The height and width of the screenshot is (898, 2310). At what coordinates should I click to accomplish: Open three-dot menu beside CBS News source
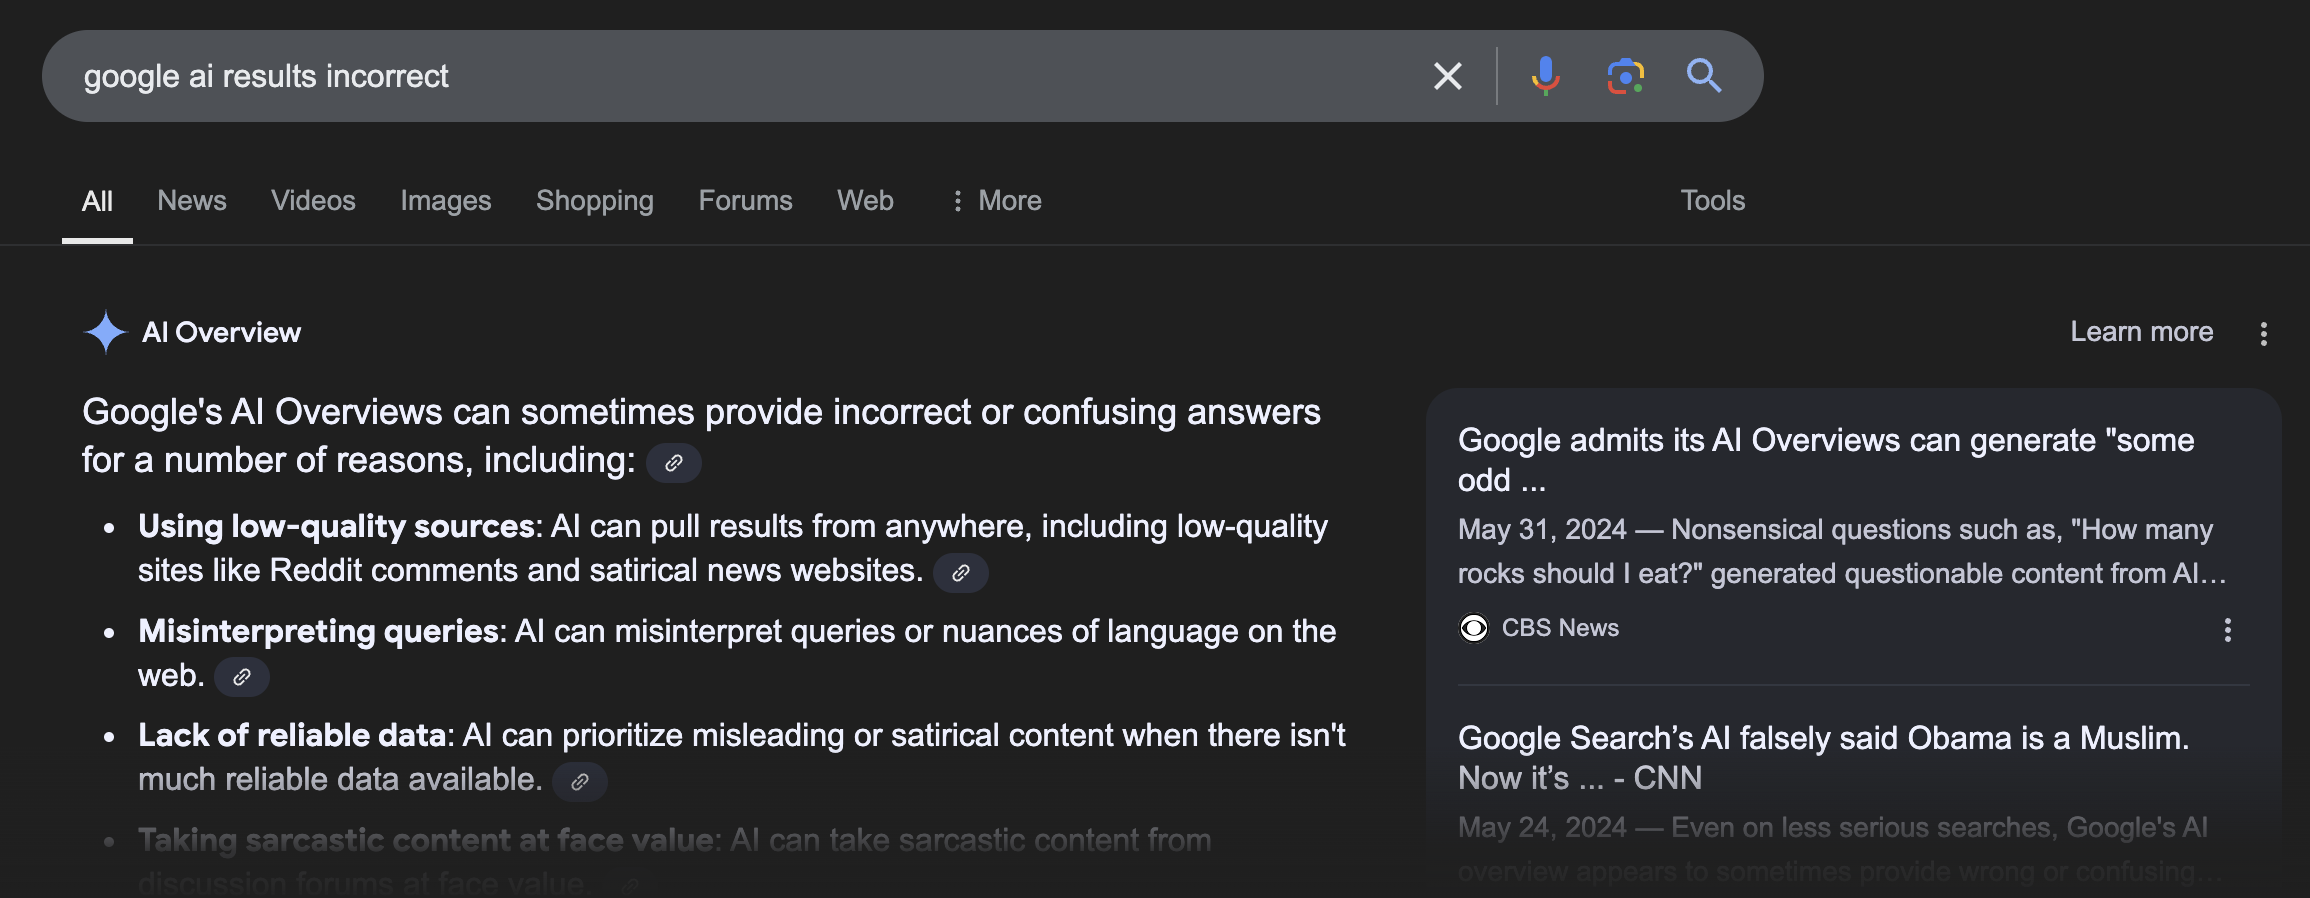coord(2227,630)
